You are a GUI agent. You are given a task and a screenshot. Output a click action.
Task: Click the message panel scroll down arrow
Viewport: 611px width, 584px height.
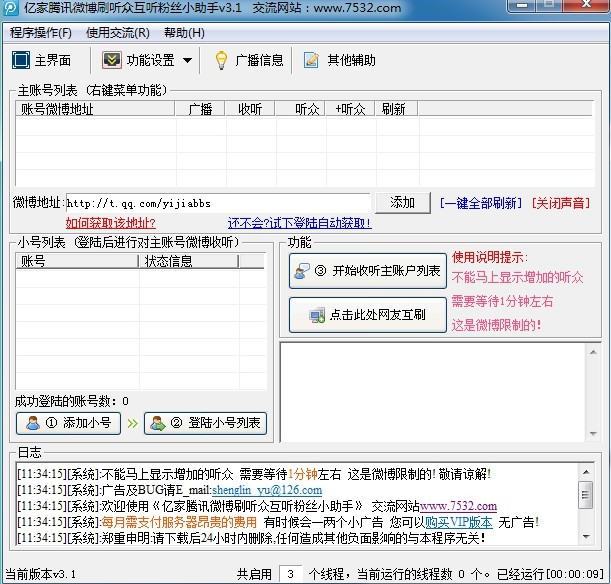coord(593,434)
